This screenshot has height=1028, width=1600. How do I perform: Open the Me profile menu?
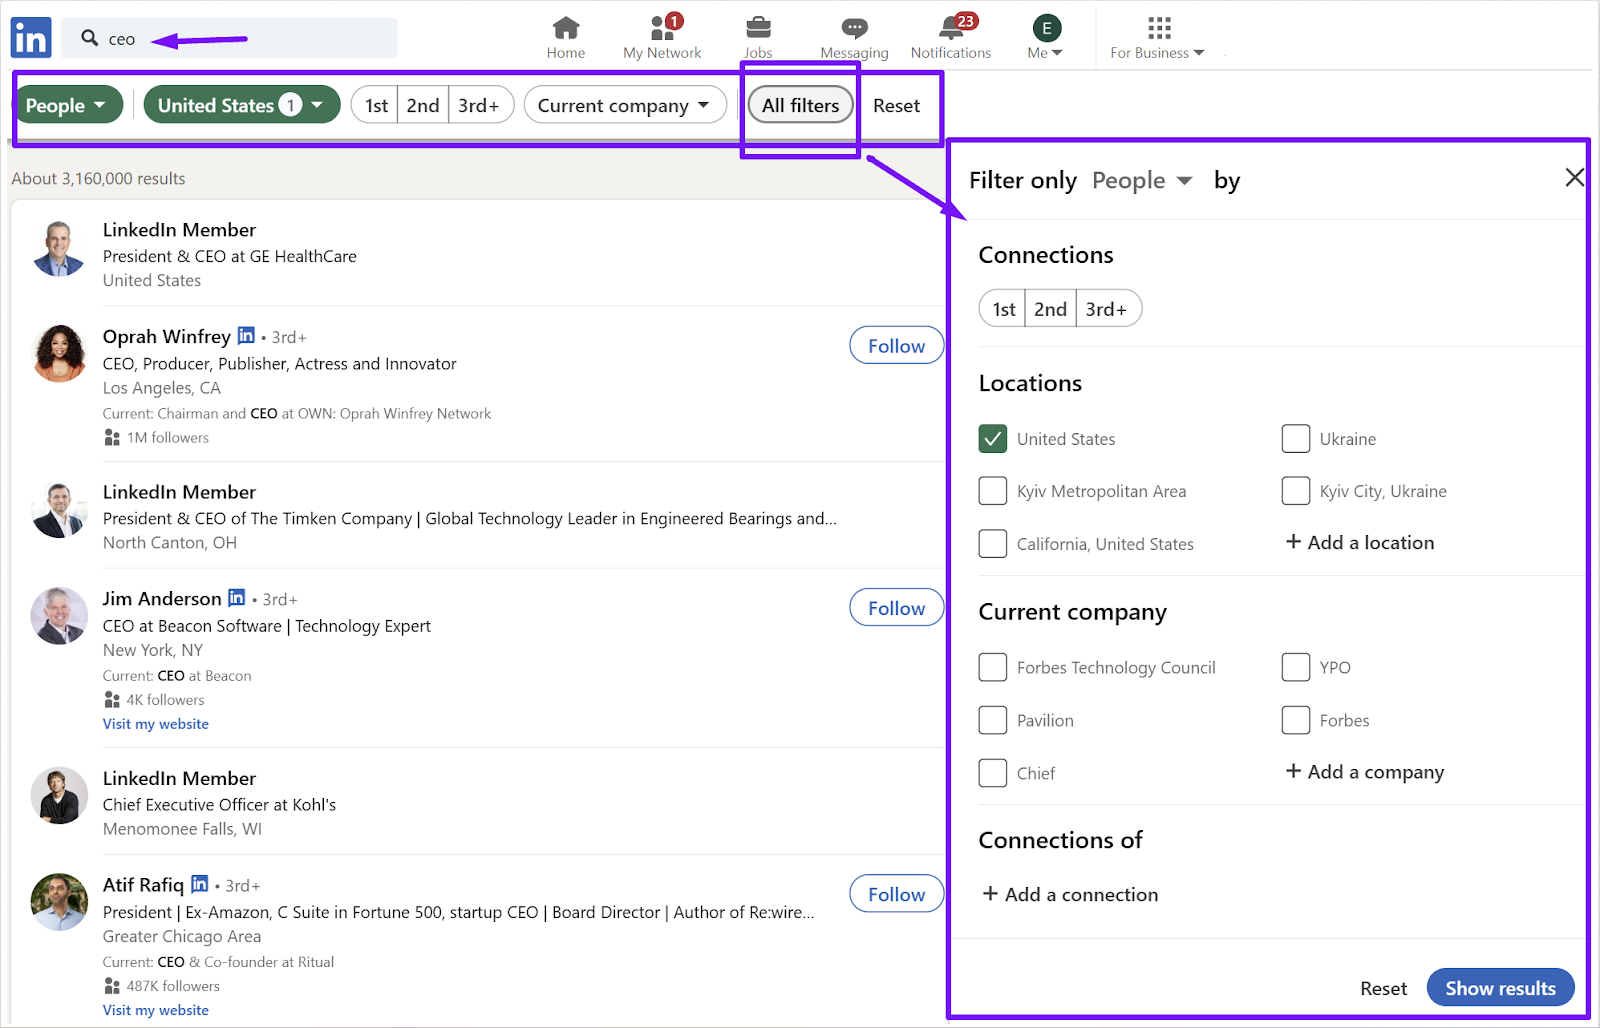coord(1045,37)
